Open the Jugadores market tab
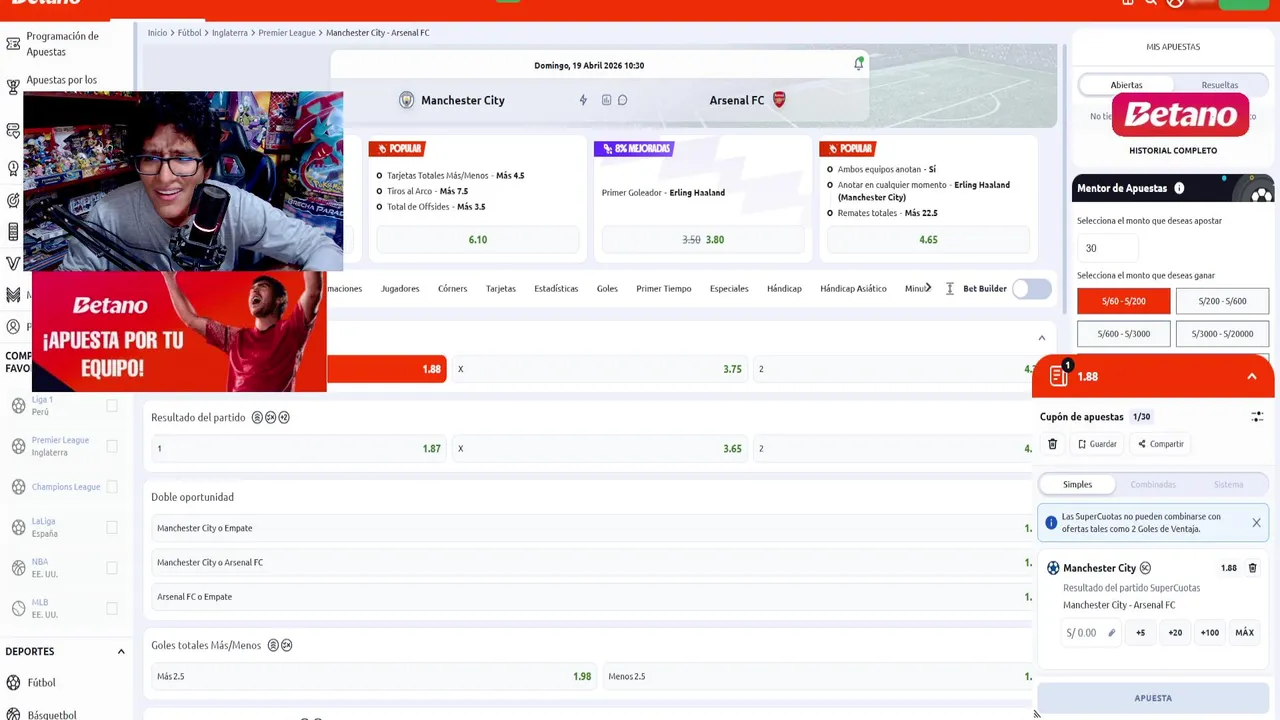This screenshot has height=720, width=1280. click(400, 289)
